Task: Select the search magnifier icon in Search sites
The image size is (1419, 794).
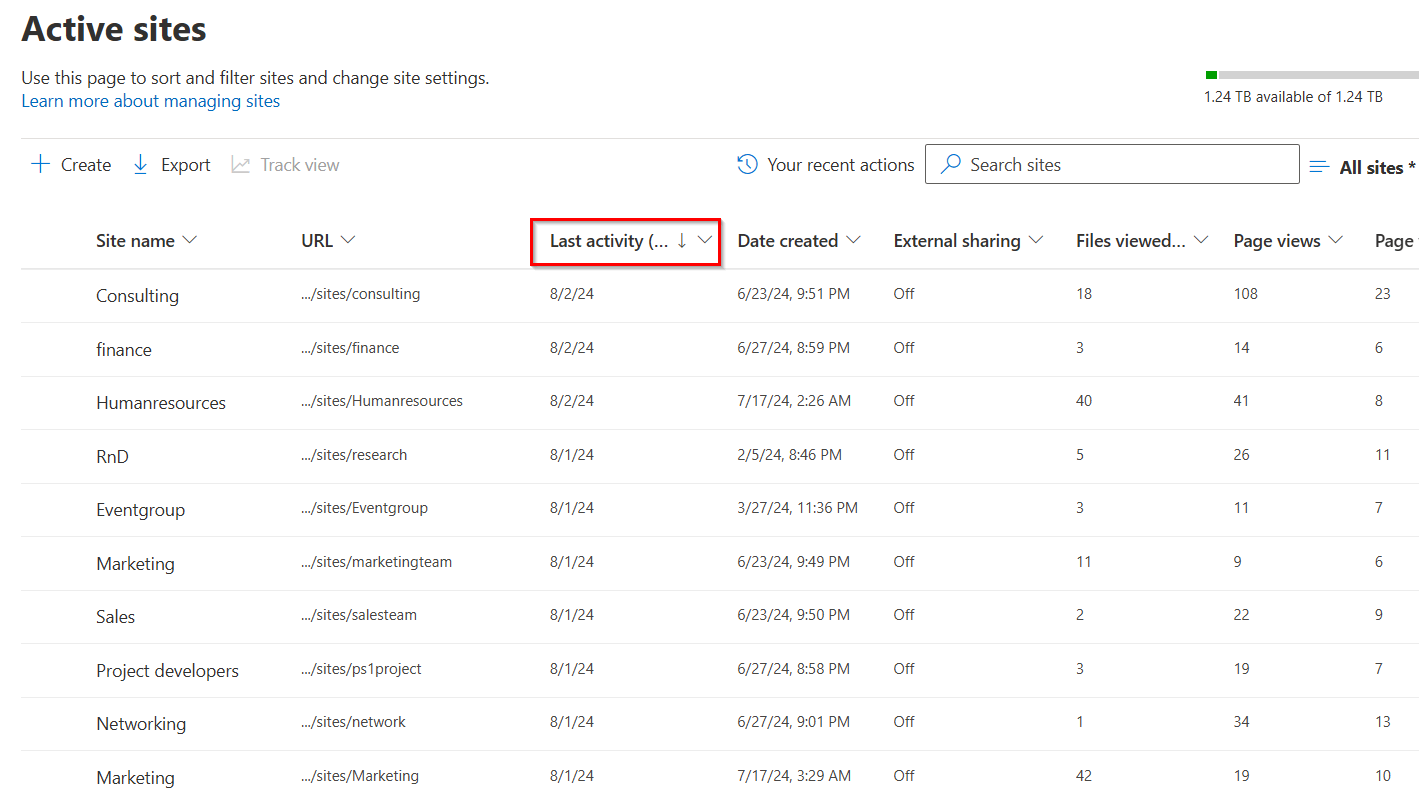Action: coord(953,164)
